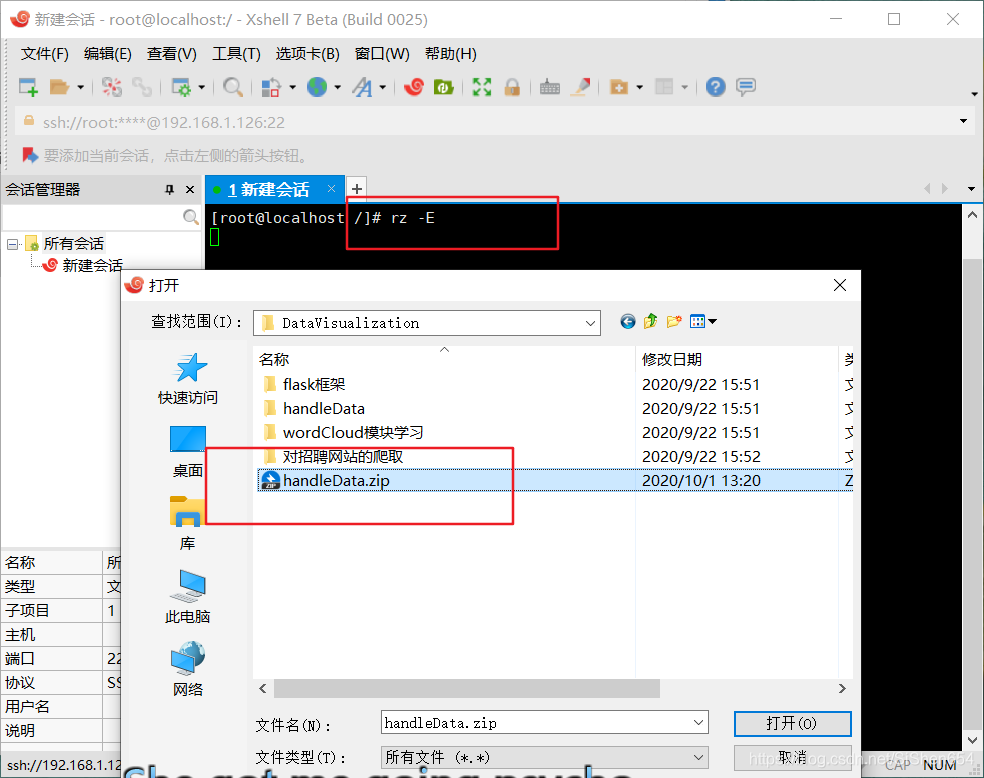The image size is (984, 778).
Task: Click the Disconnect toolbar icon
Action: (x=112, y=87)
